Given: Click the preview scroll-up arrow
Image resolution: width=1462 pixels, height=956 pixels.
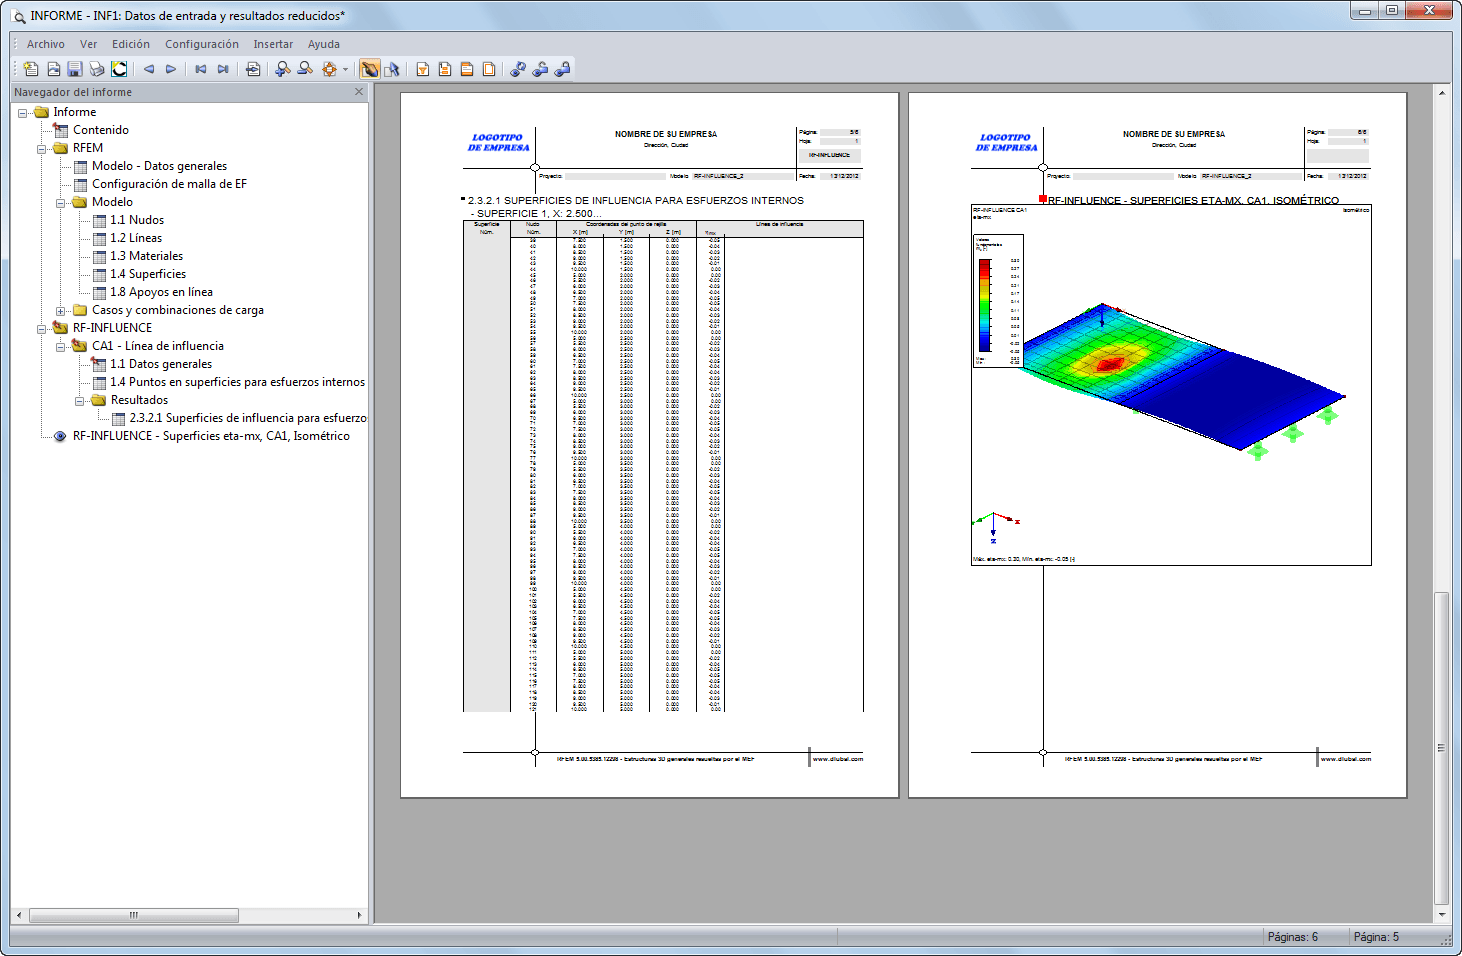Looking at the screenshot, I should 1441,93.
